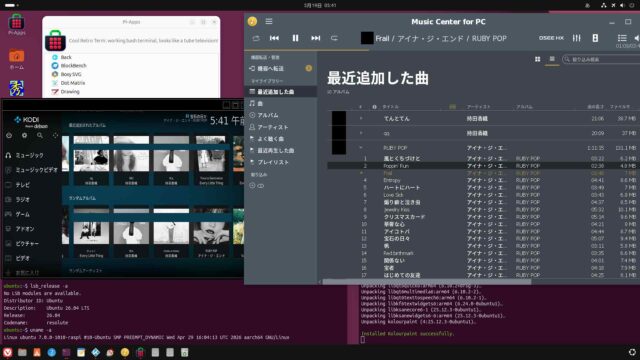Select 最近追加した曲 in the sidebar
Image resolution: width=640 pixels, height=360 pixels.
281,92
